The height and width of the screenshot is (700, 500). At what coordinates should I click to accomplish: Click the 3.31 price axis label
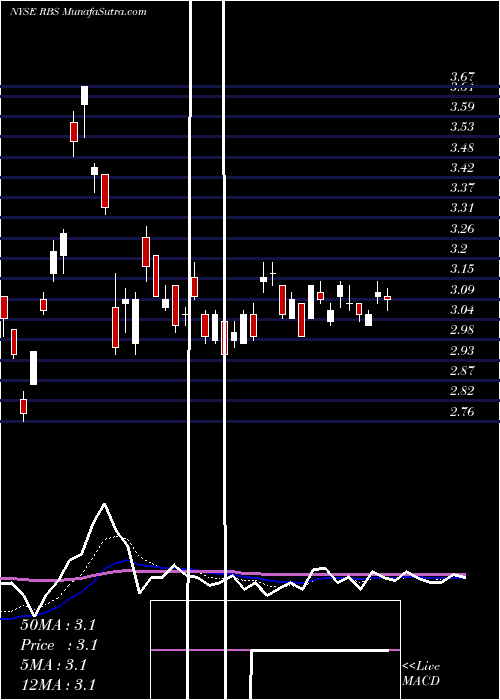click(462, 208)
